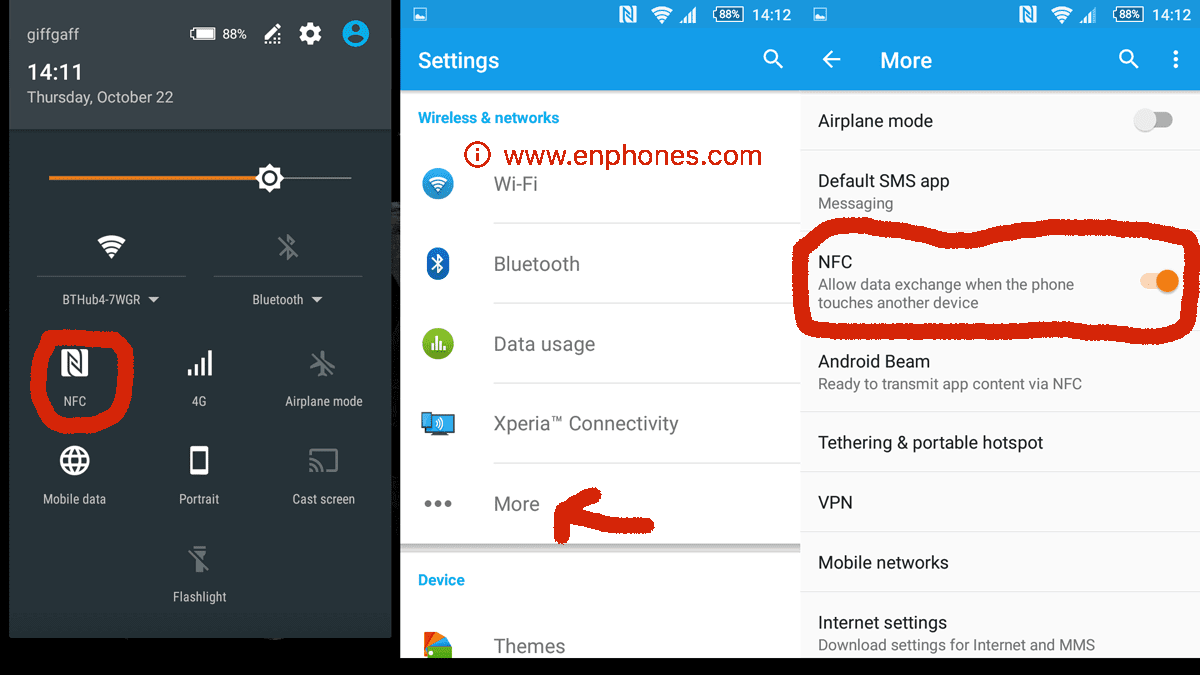Image resolution: width=1200 pixels, height=675 pixels.
Task: Open Xperia Connectivity settings
Action: [x=600, y=424]
